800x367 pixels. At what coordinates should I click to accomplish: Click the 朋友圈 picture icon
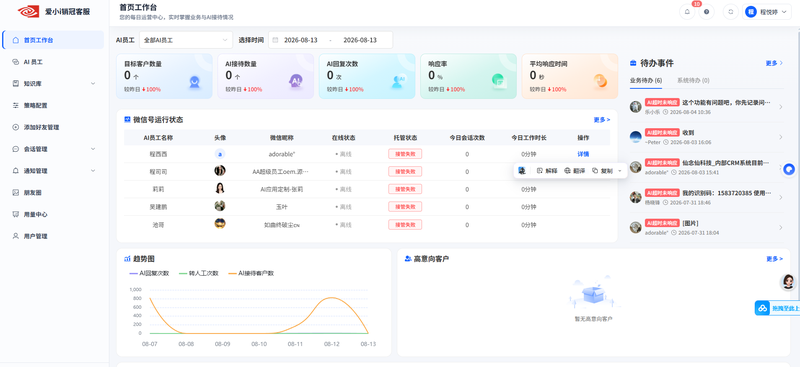(x=15, y=192)
